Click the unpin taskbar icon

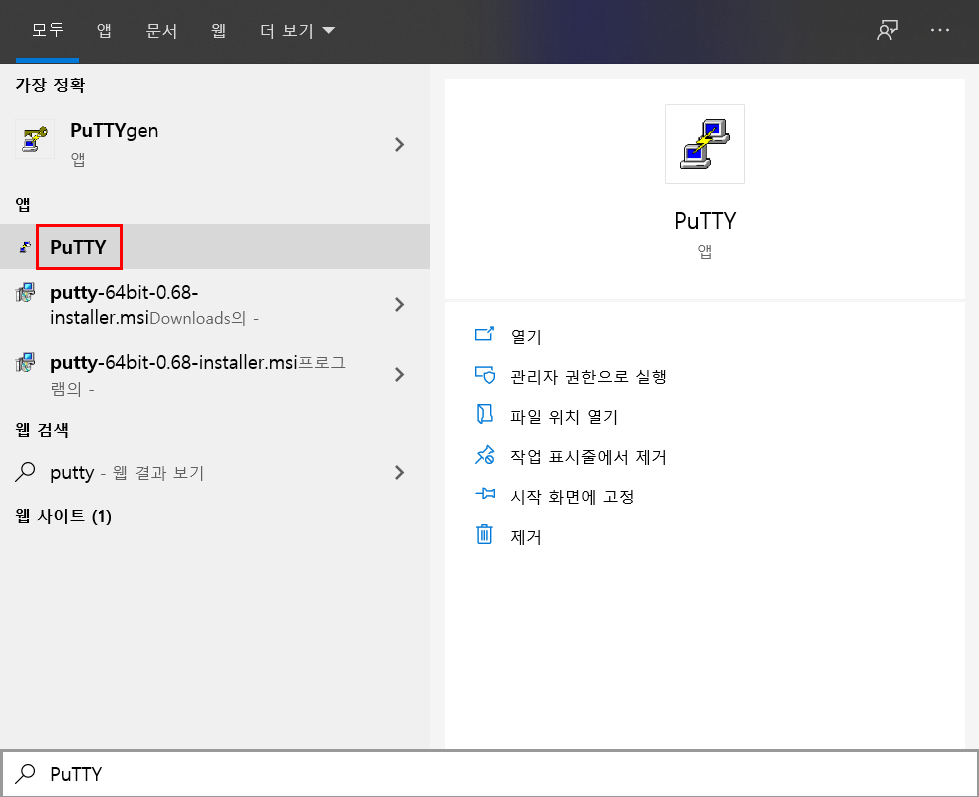click(485, 455)
